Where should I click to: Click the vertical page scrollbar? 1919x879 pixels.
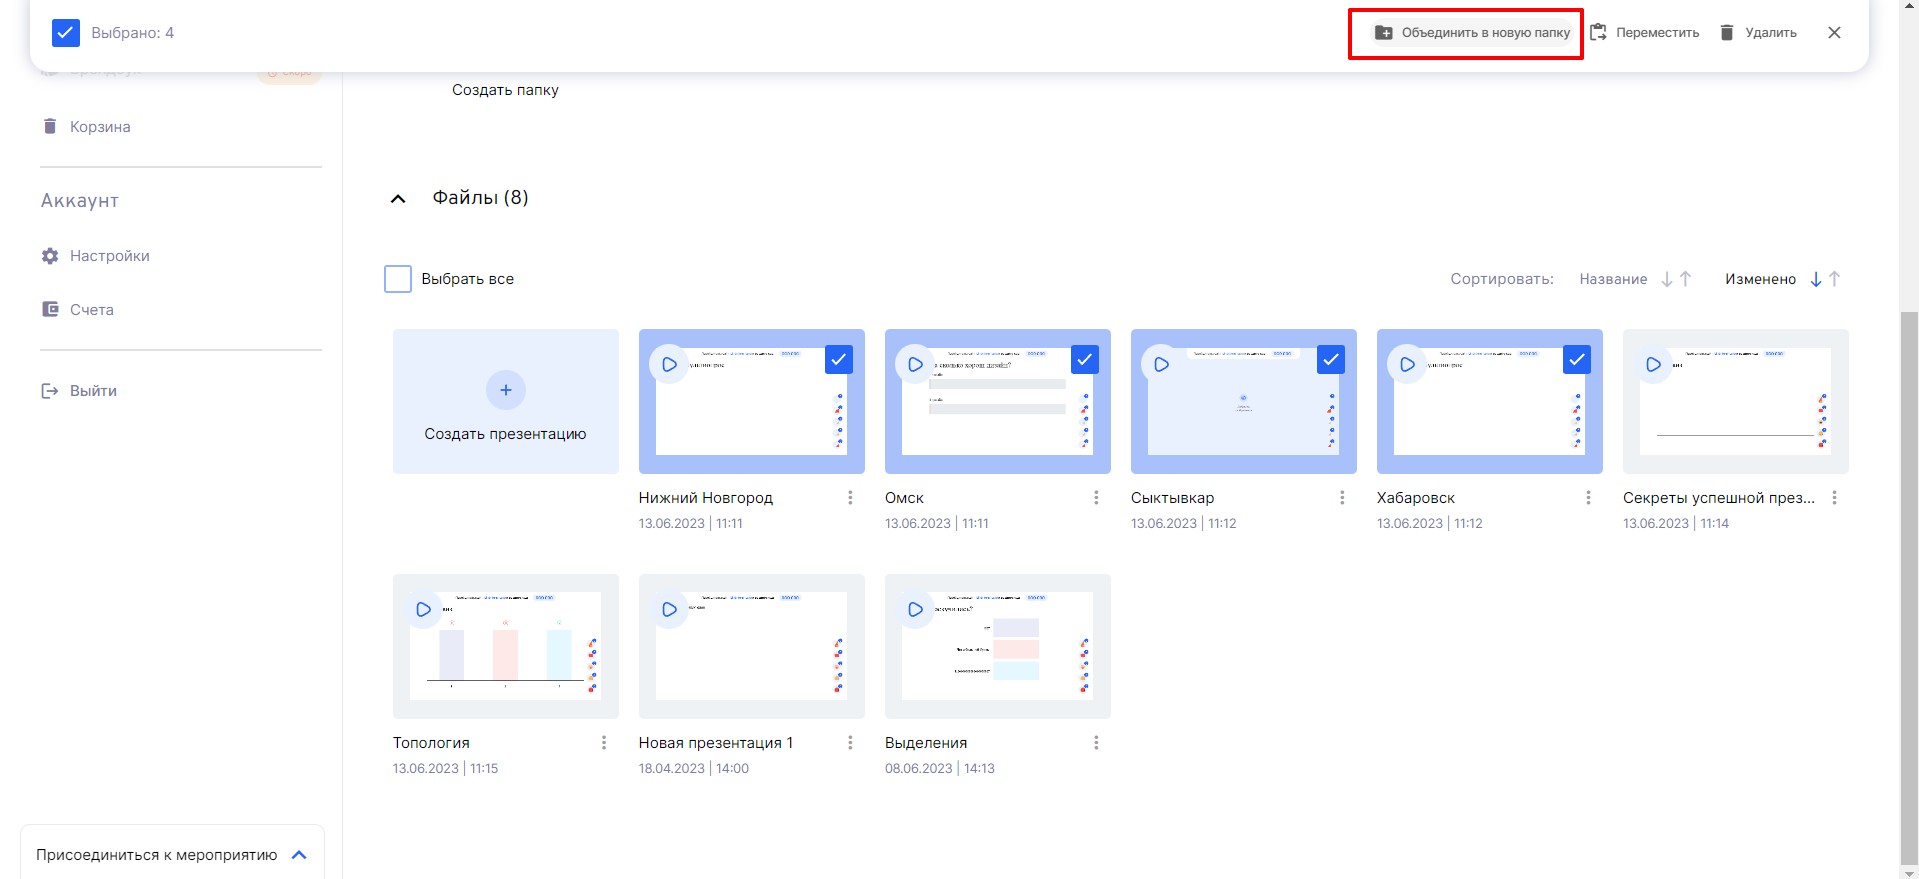pyautogui.click(x=1909, y=590)
